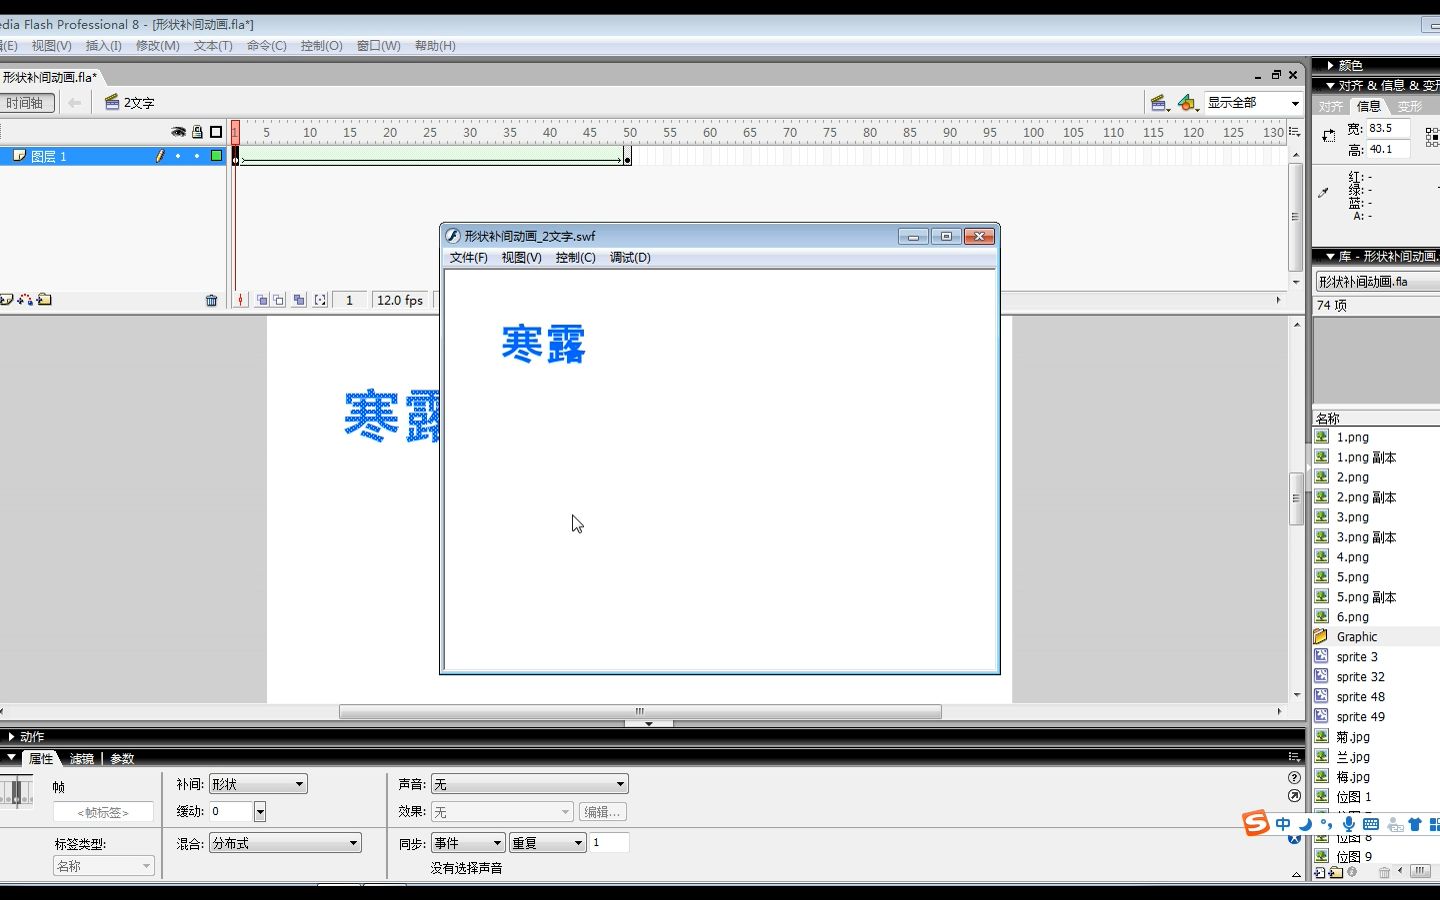Open timeline frame view options menu
This screenshot has width=1440, height=900.
tap(1295, 132)
